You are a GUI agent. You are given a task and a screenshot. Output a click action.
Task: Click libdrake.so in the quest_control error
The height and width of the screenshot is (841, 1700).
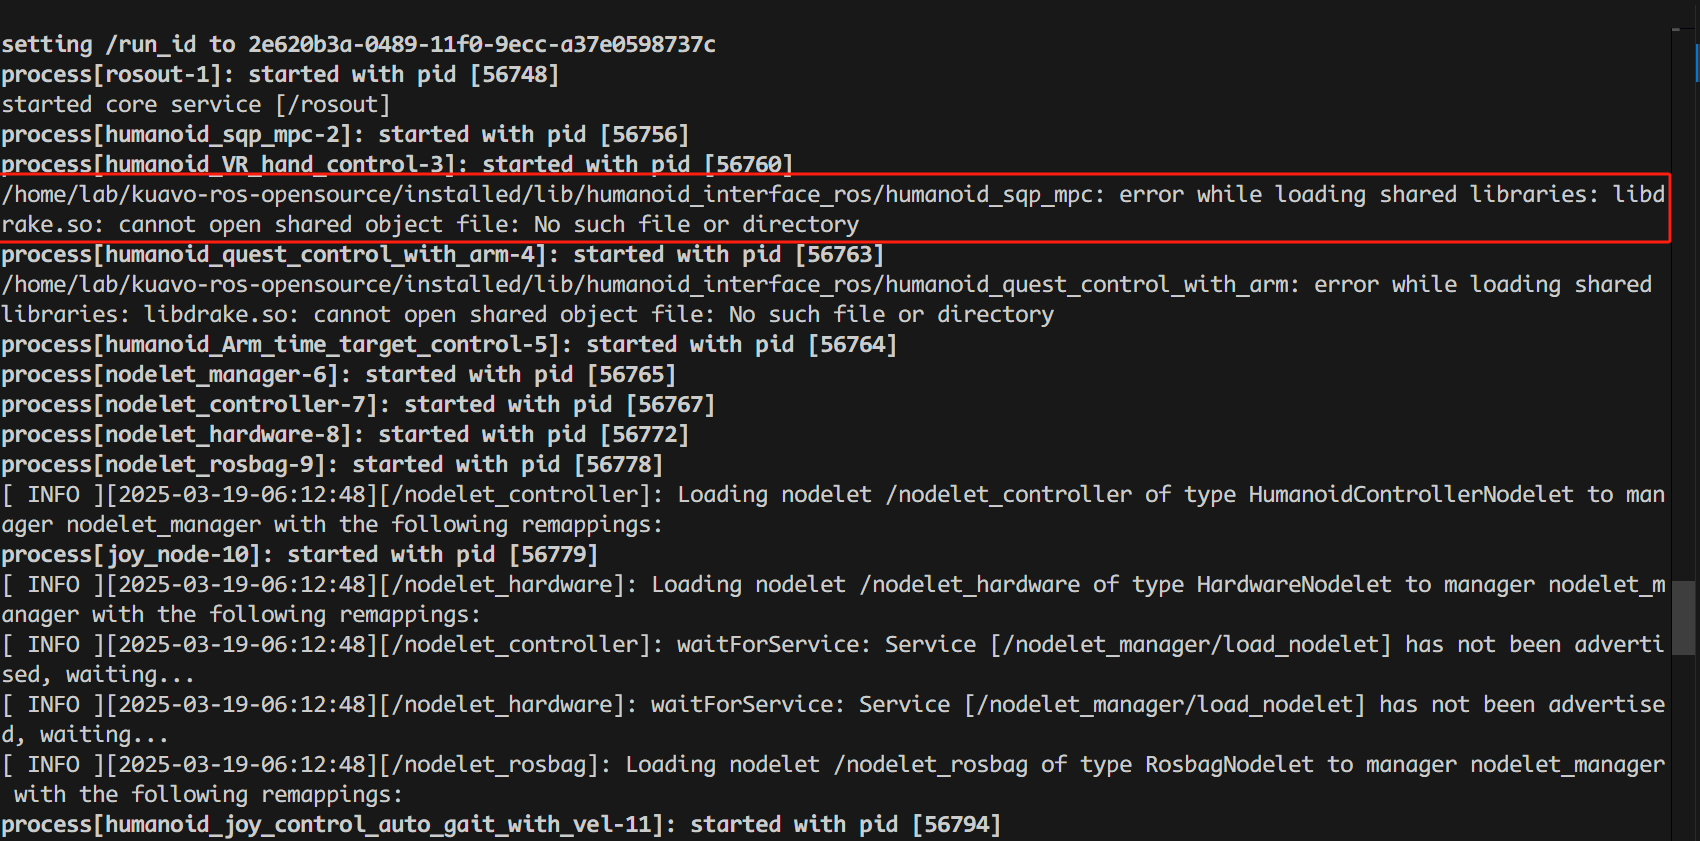[220, 314]
